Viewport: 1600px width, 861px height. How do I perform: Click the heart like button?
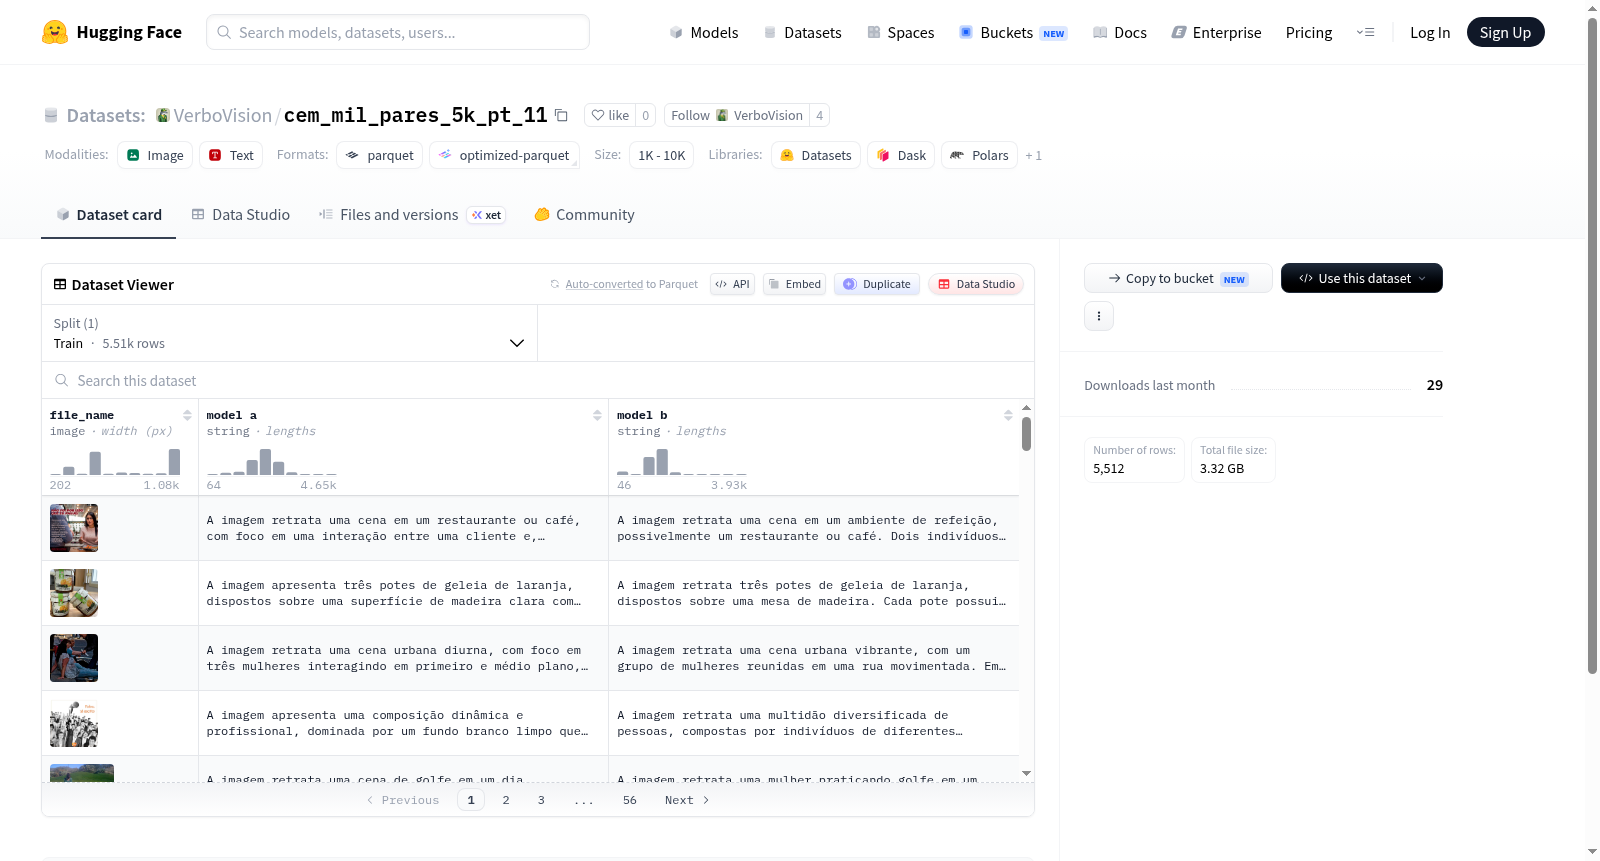pyautogui.click(x=610, y=115)
